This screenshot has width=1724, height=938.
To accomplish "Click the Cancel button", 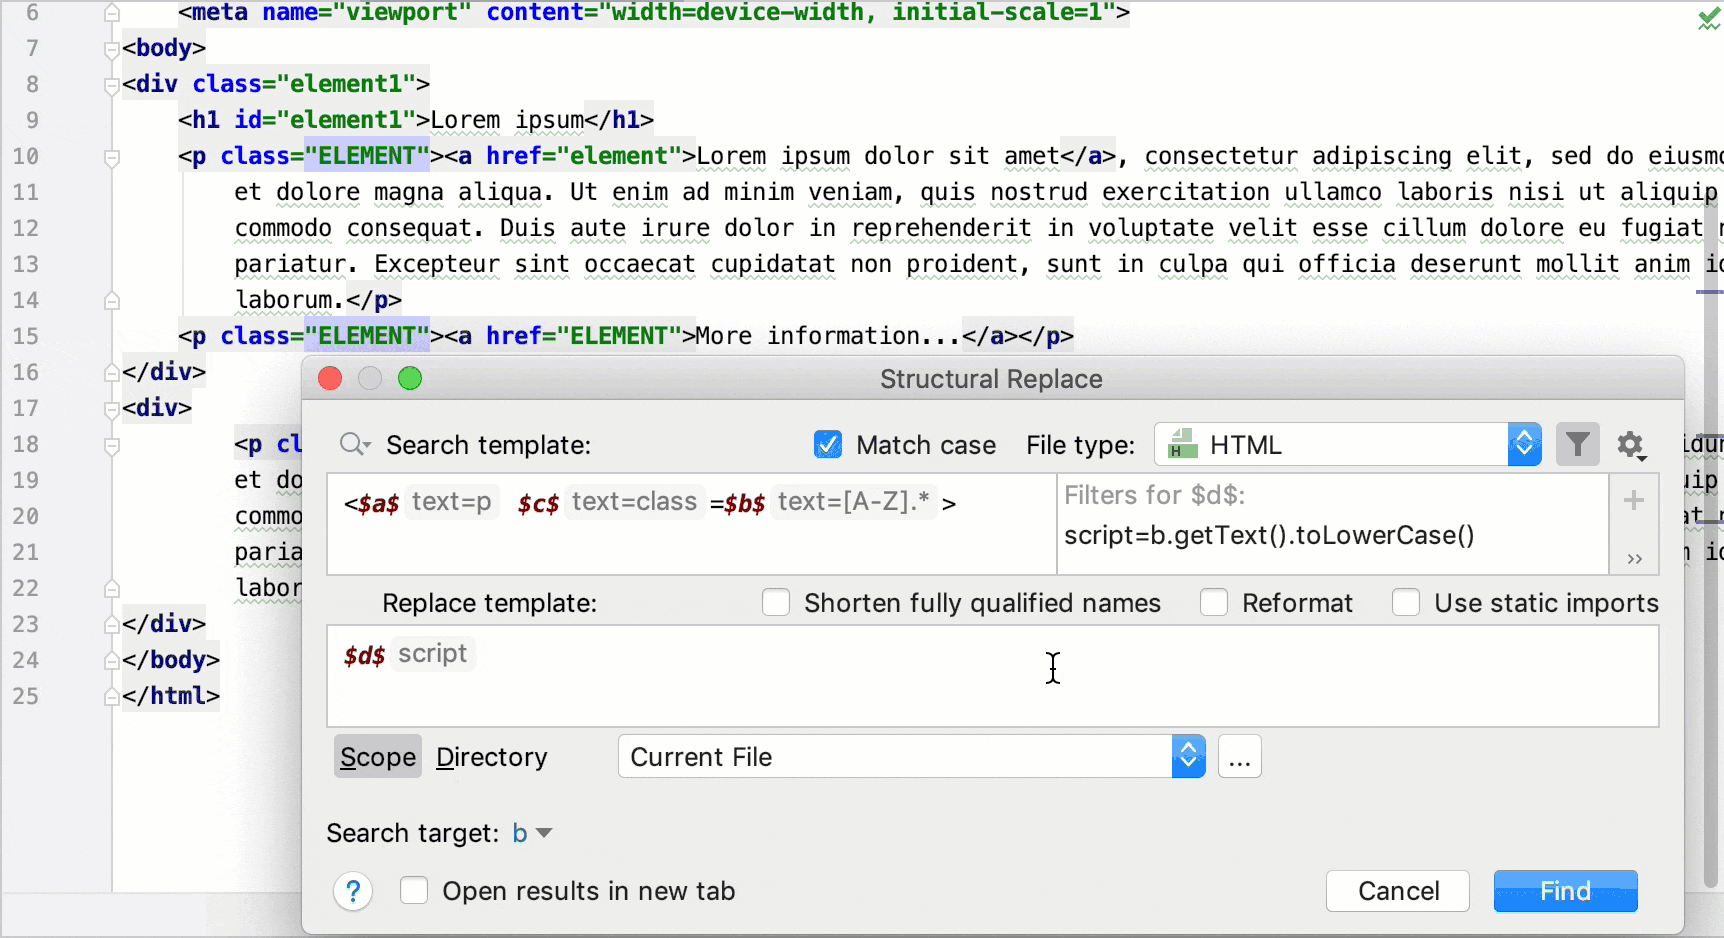I will 1398,891.
